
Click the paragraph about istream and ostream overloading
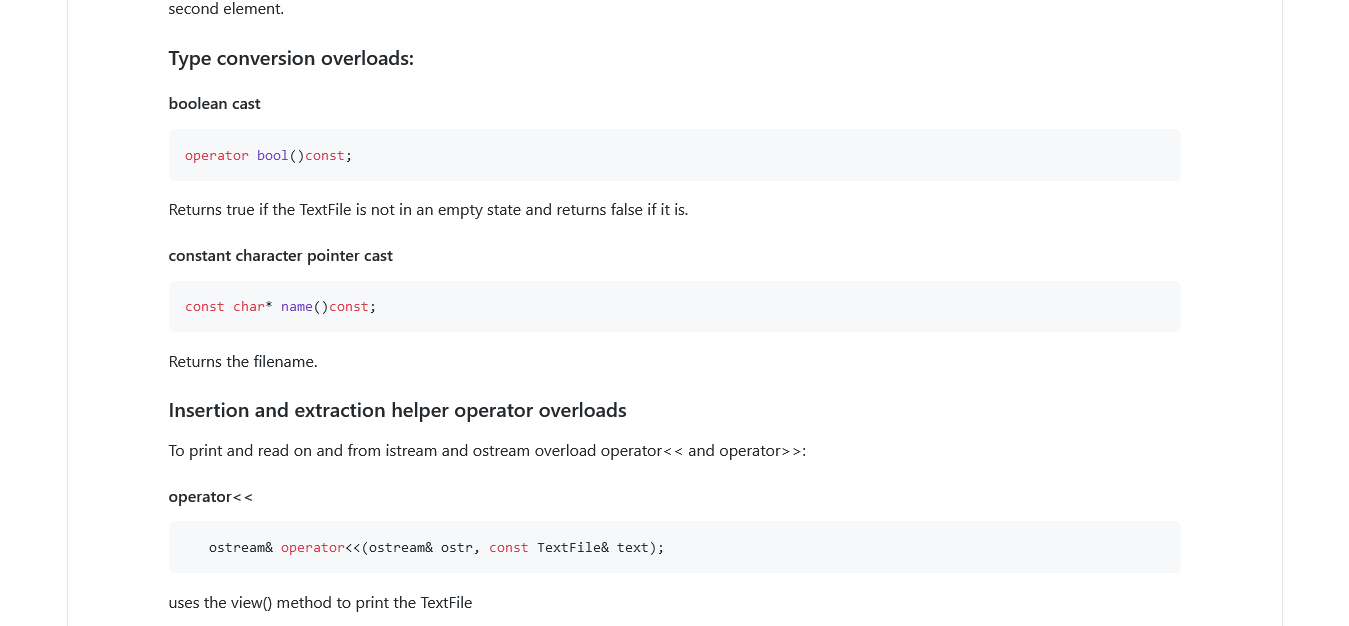[487, 450]
